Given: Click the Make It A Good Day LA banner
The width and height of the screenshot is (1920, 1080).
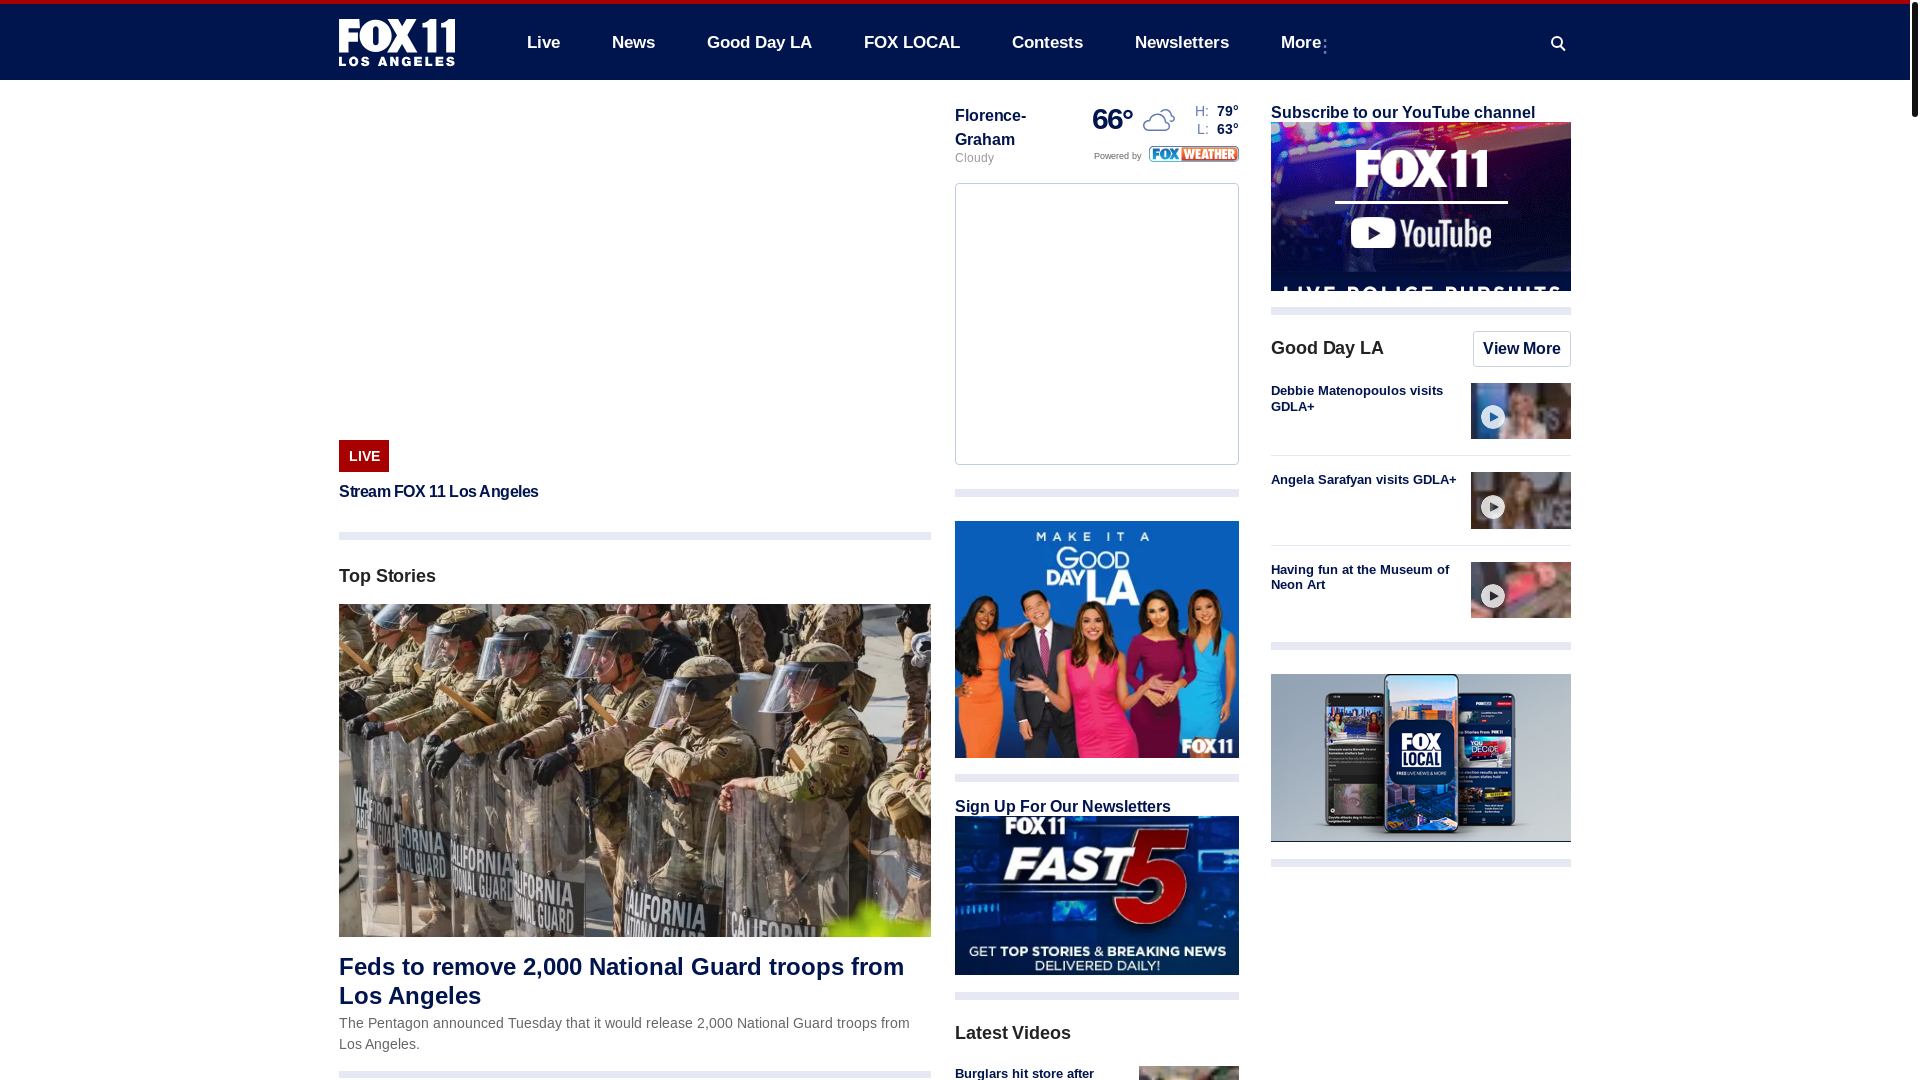Looking at the screenshot, I should [1096, 639].
